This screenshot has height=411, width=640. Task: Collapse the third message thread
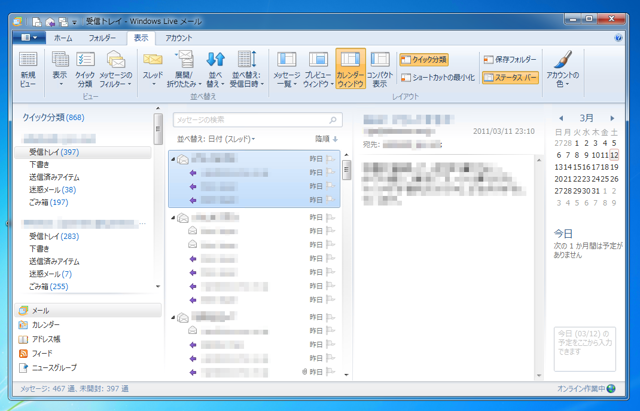173,317
